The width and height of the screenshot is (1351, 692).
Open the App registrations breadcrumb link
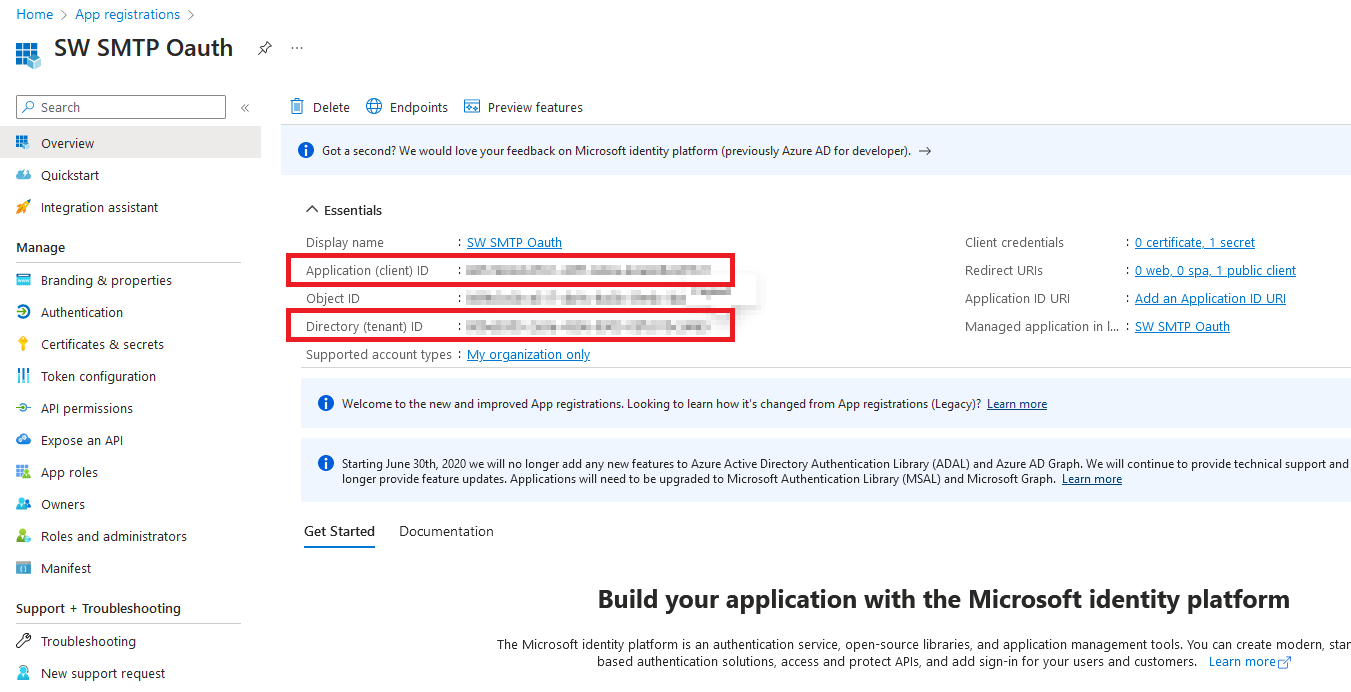click(127, 14)
